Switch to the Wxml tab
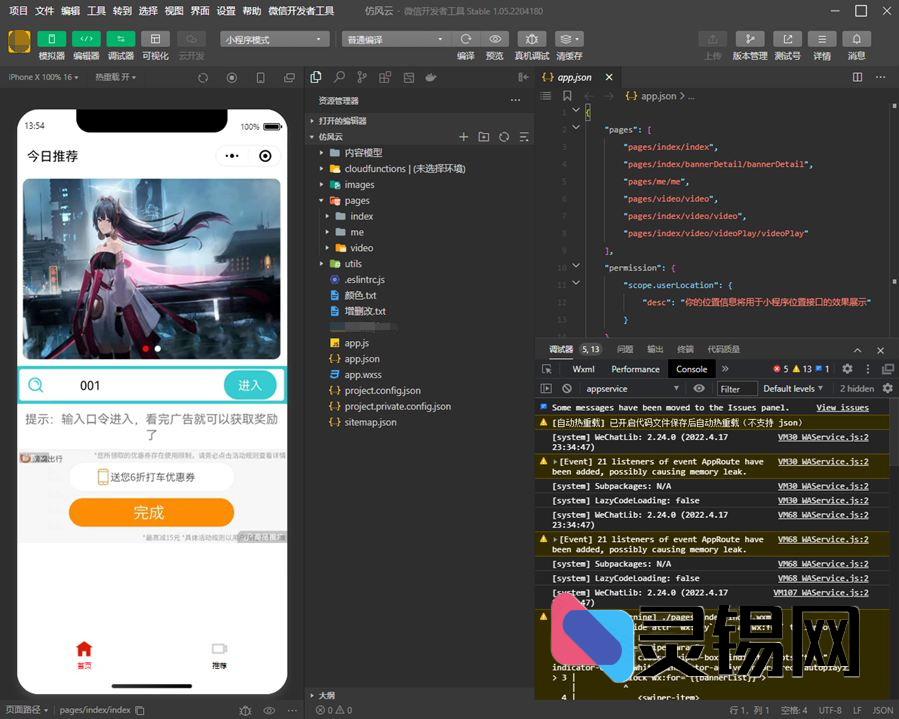 pos(583,369)
